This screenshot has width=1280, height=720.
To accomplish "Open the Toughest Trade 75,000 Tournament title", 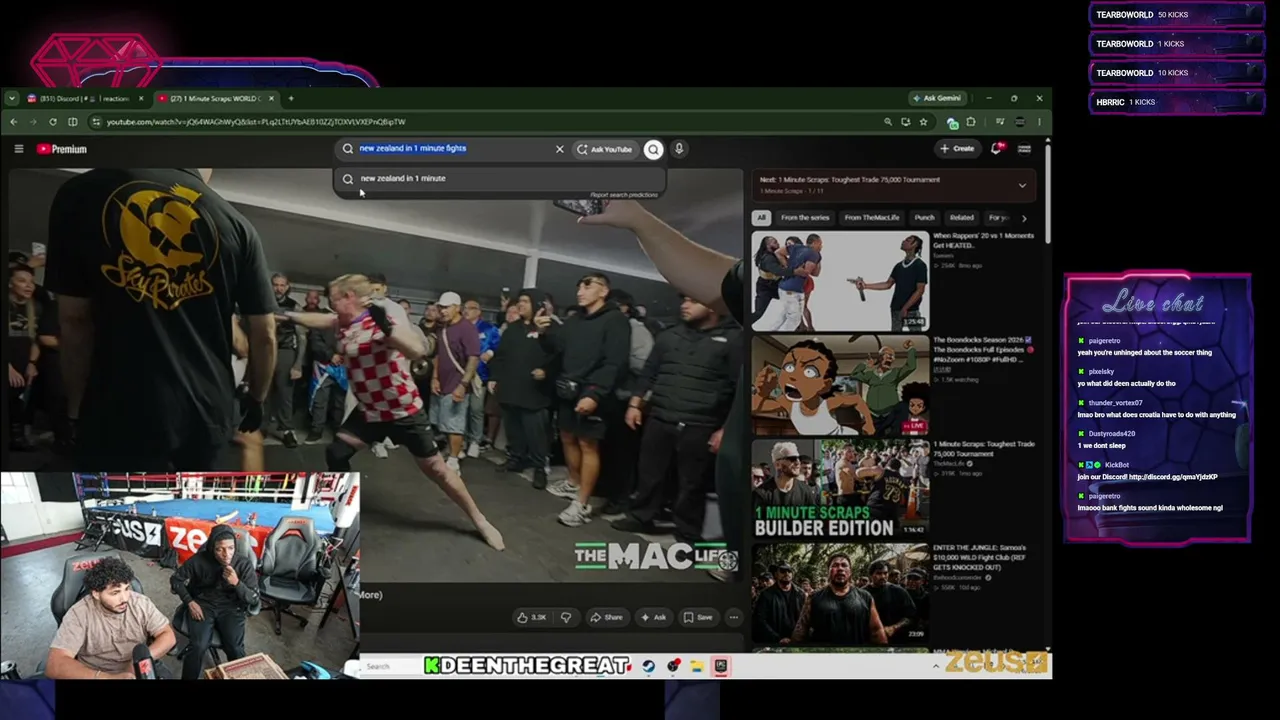I will [x=984, y=449].
